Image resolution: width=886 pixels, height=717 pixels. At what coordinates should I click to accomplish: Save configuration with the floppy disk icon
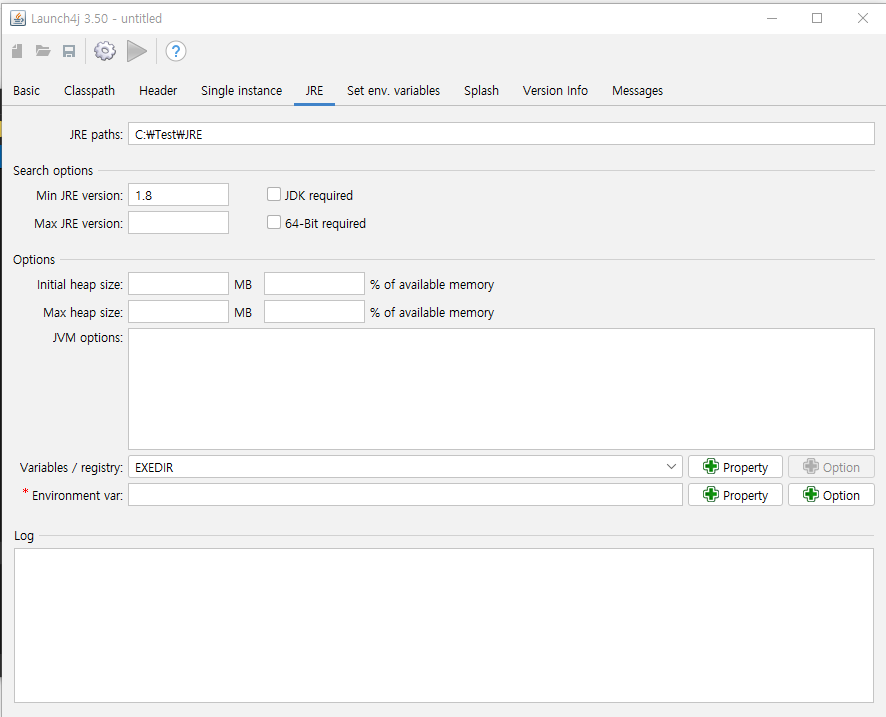point(69,51)
